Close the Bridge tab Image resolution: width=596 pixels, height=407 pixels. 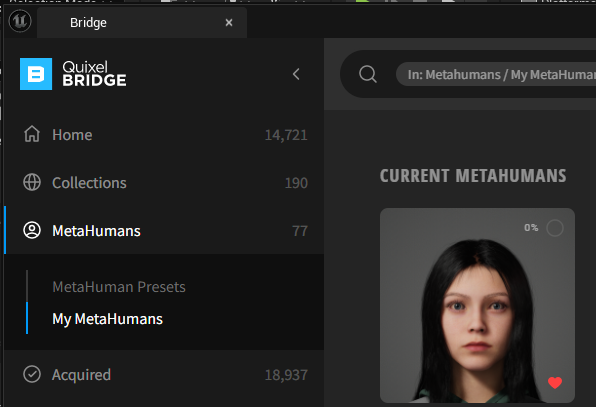click(x=229, y=23)
